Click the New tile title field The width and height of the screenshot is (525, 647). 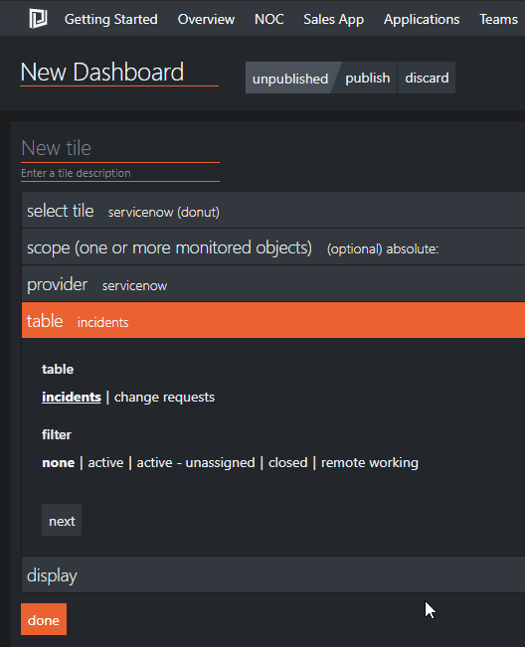tap(120, 149)
